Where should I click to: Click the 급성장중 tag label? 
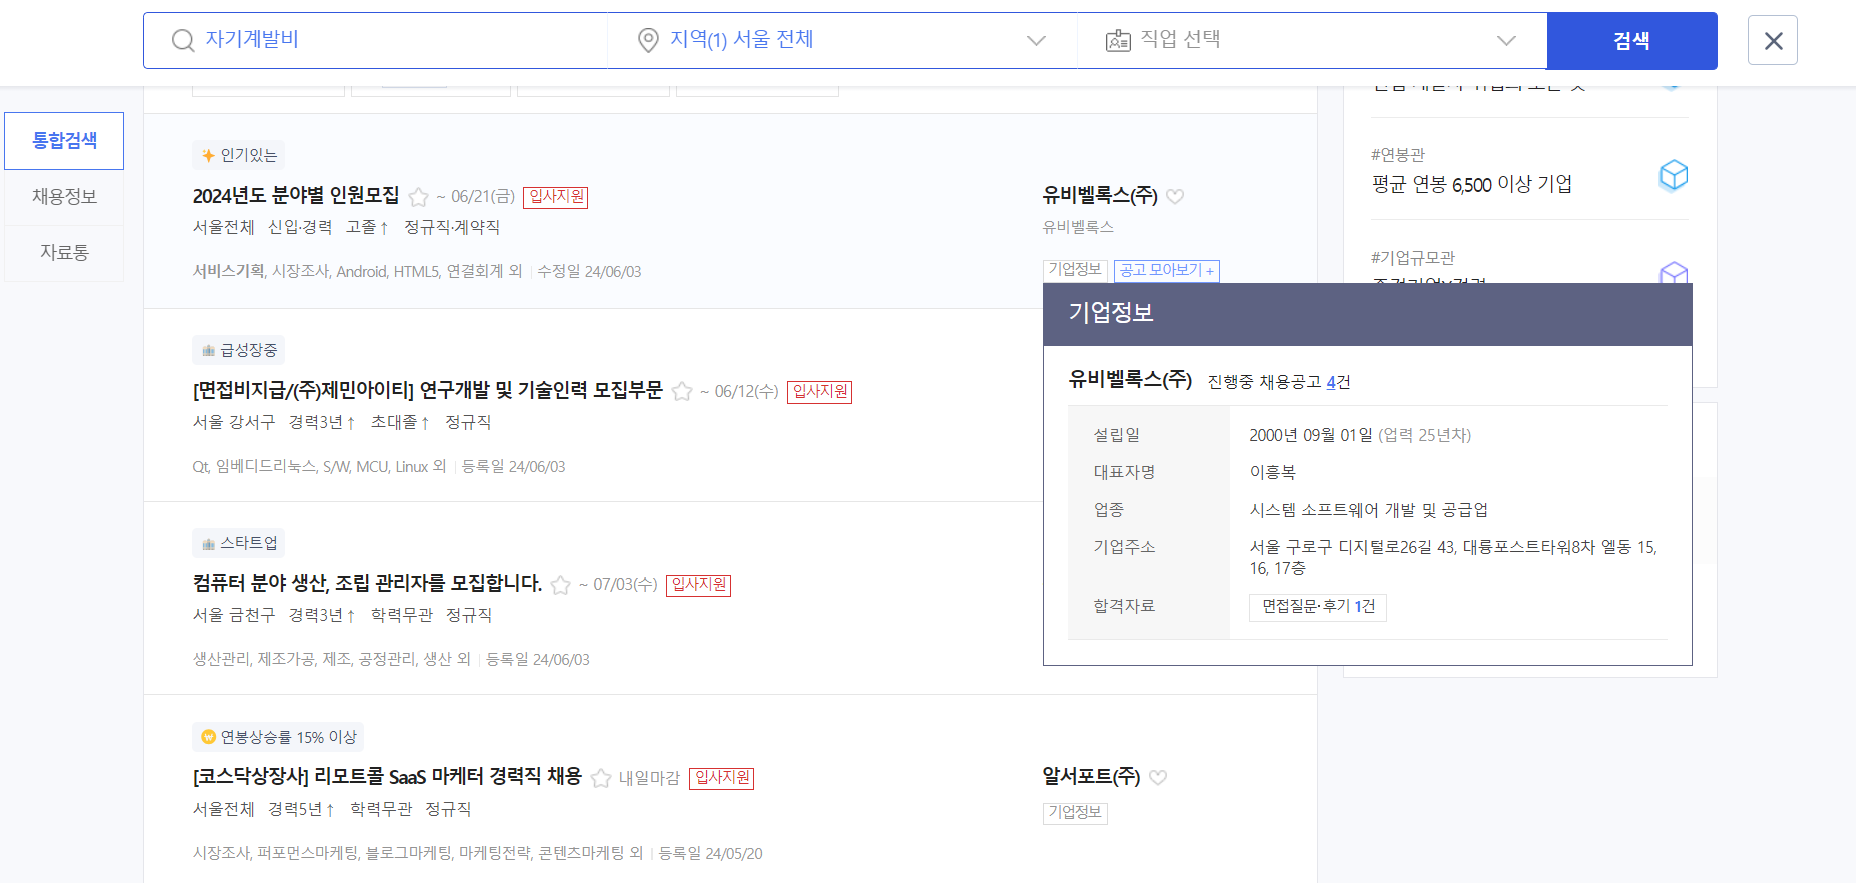tap(238, 350)
